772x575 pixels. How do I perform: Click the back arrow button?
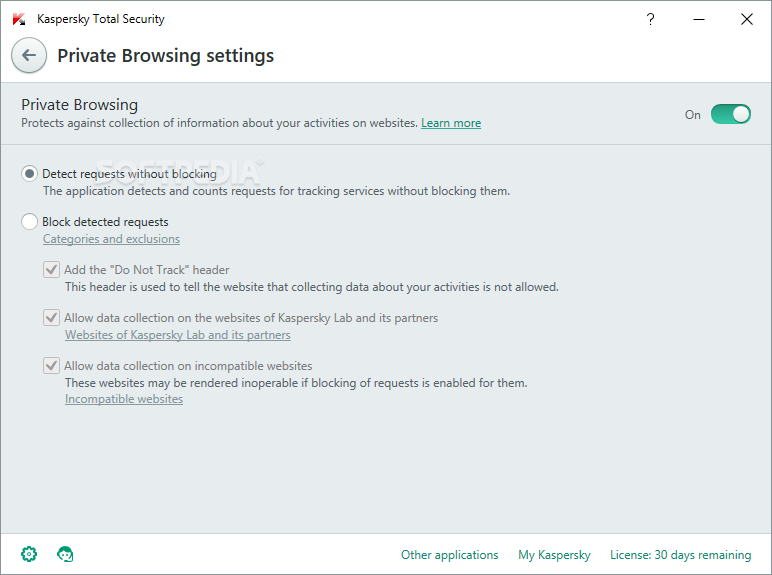pyautogui.click(x=29, y=56)
